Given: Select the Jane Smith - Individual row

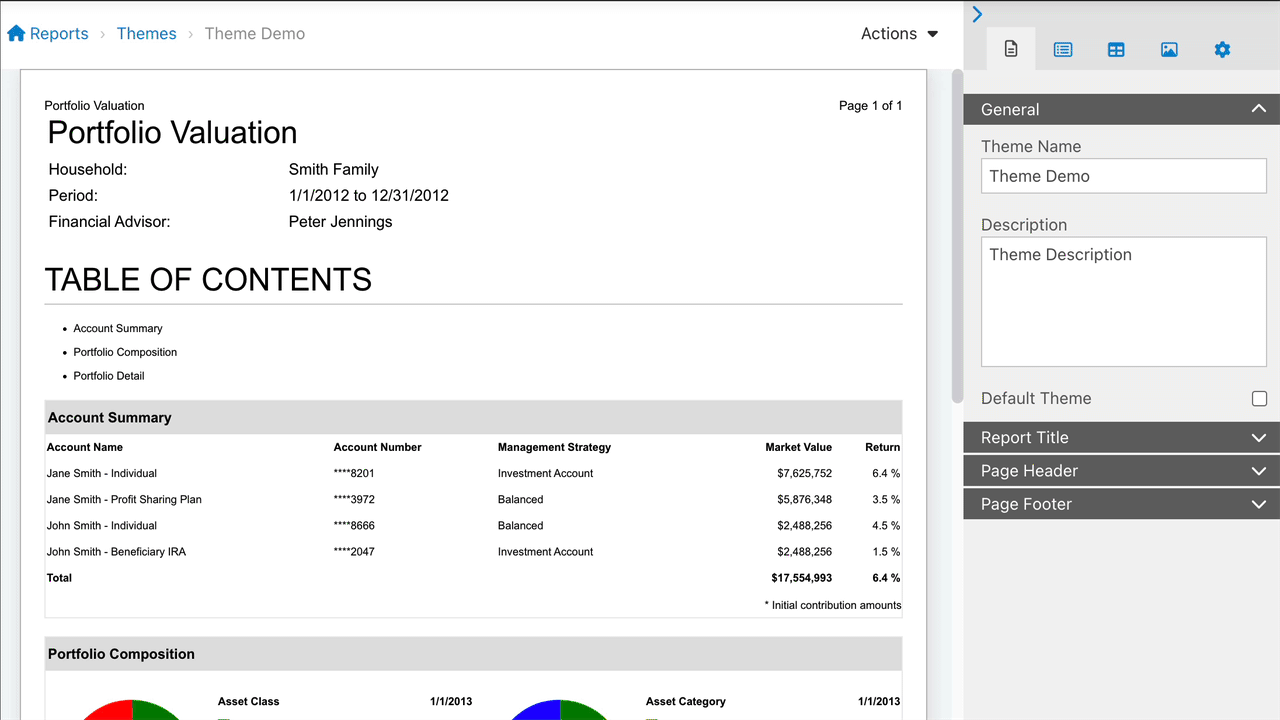Looking at the screenshot, I should (473, 473).
